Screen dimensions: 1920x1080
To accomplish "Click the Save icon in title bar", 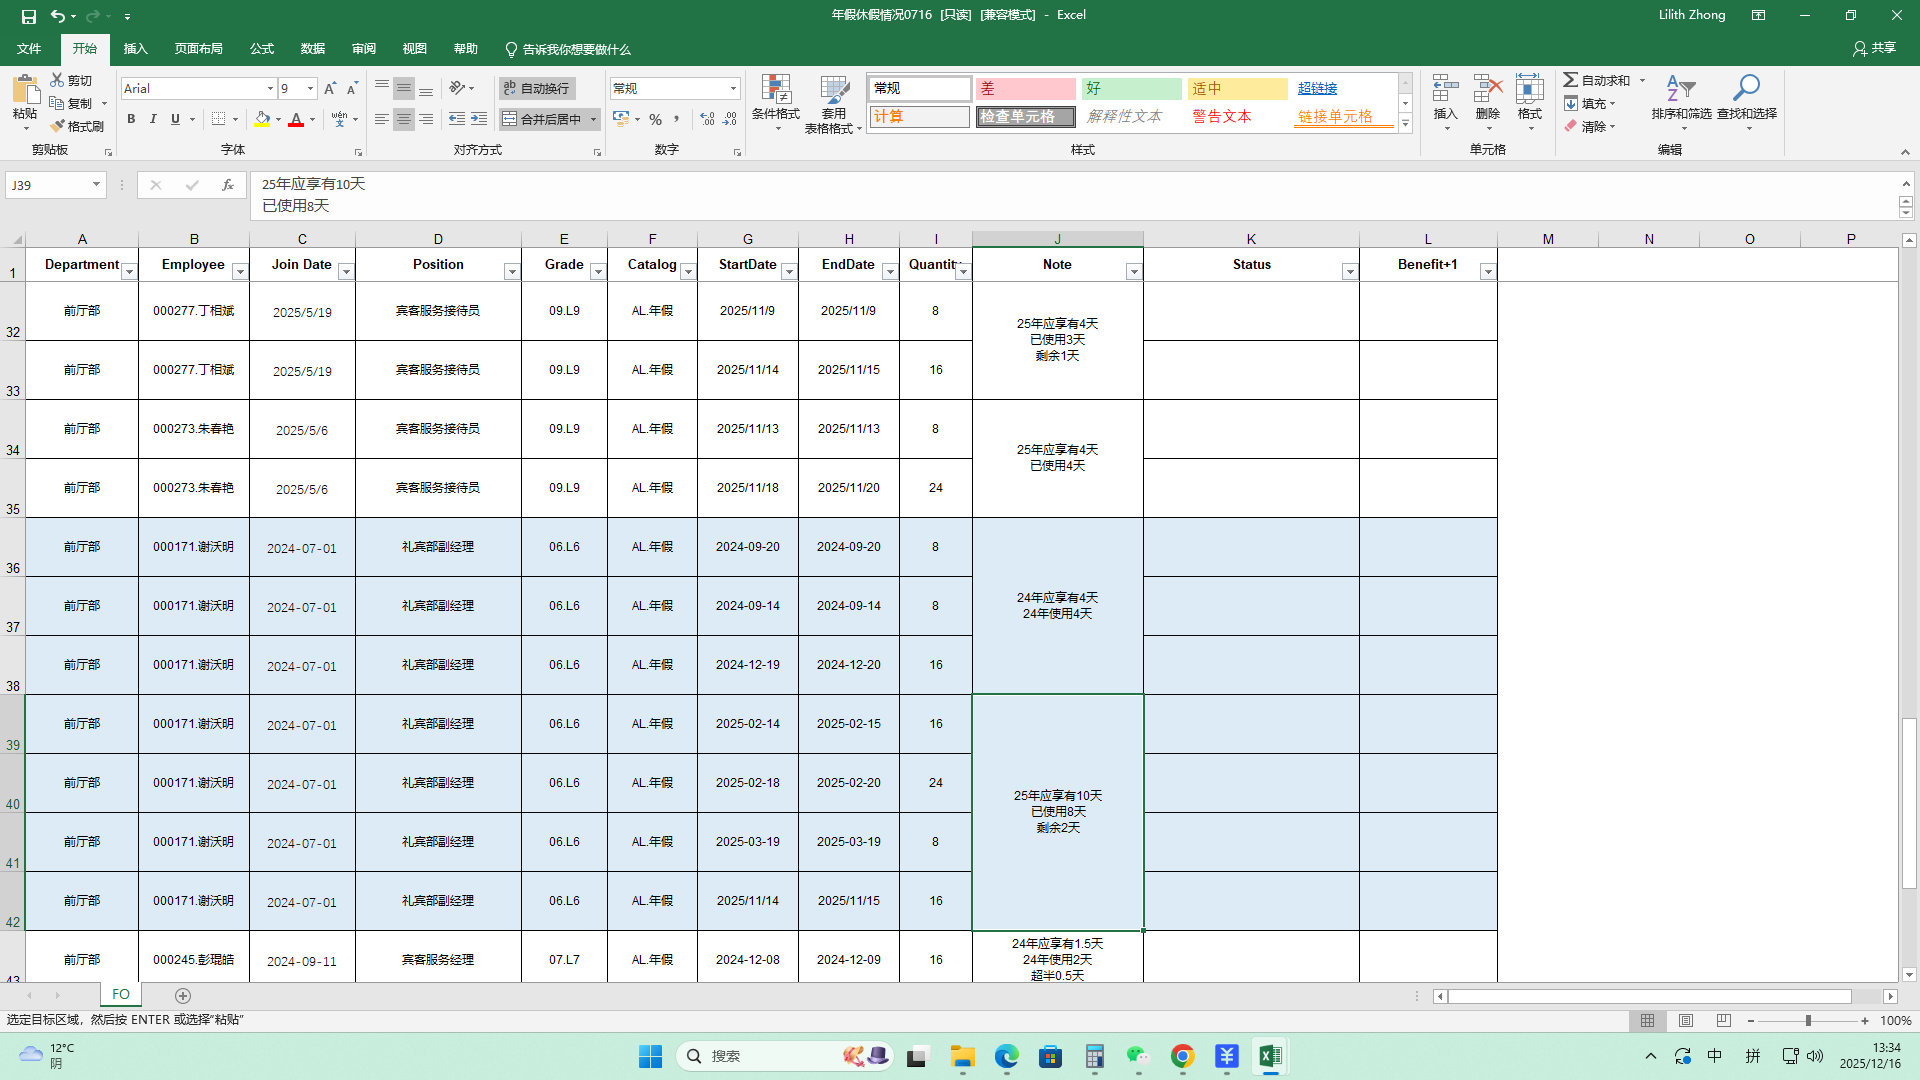I will tap(29, 16).
